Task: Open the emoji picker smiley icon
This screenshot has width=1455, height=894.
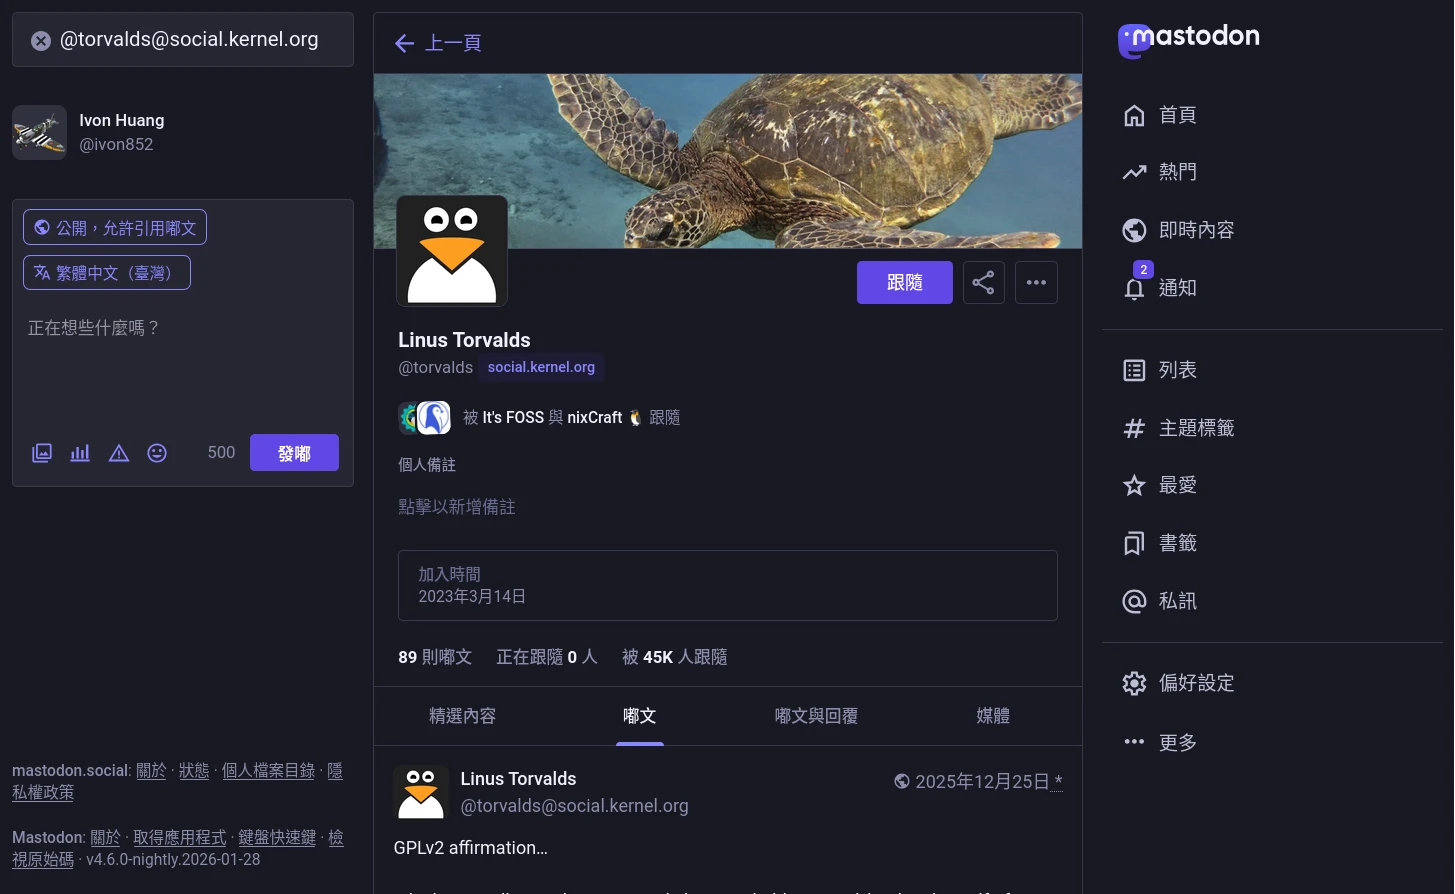Action: (157, 453)
